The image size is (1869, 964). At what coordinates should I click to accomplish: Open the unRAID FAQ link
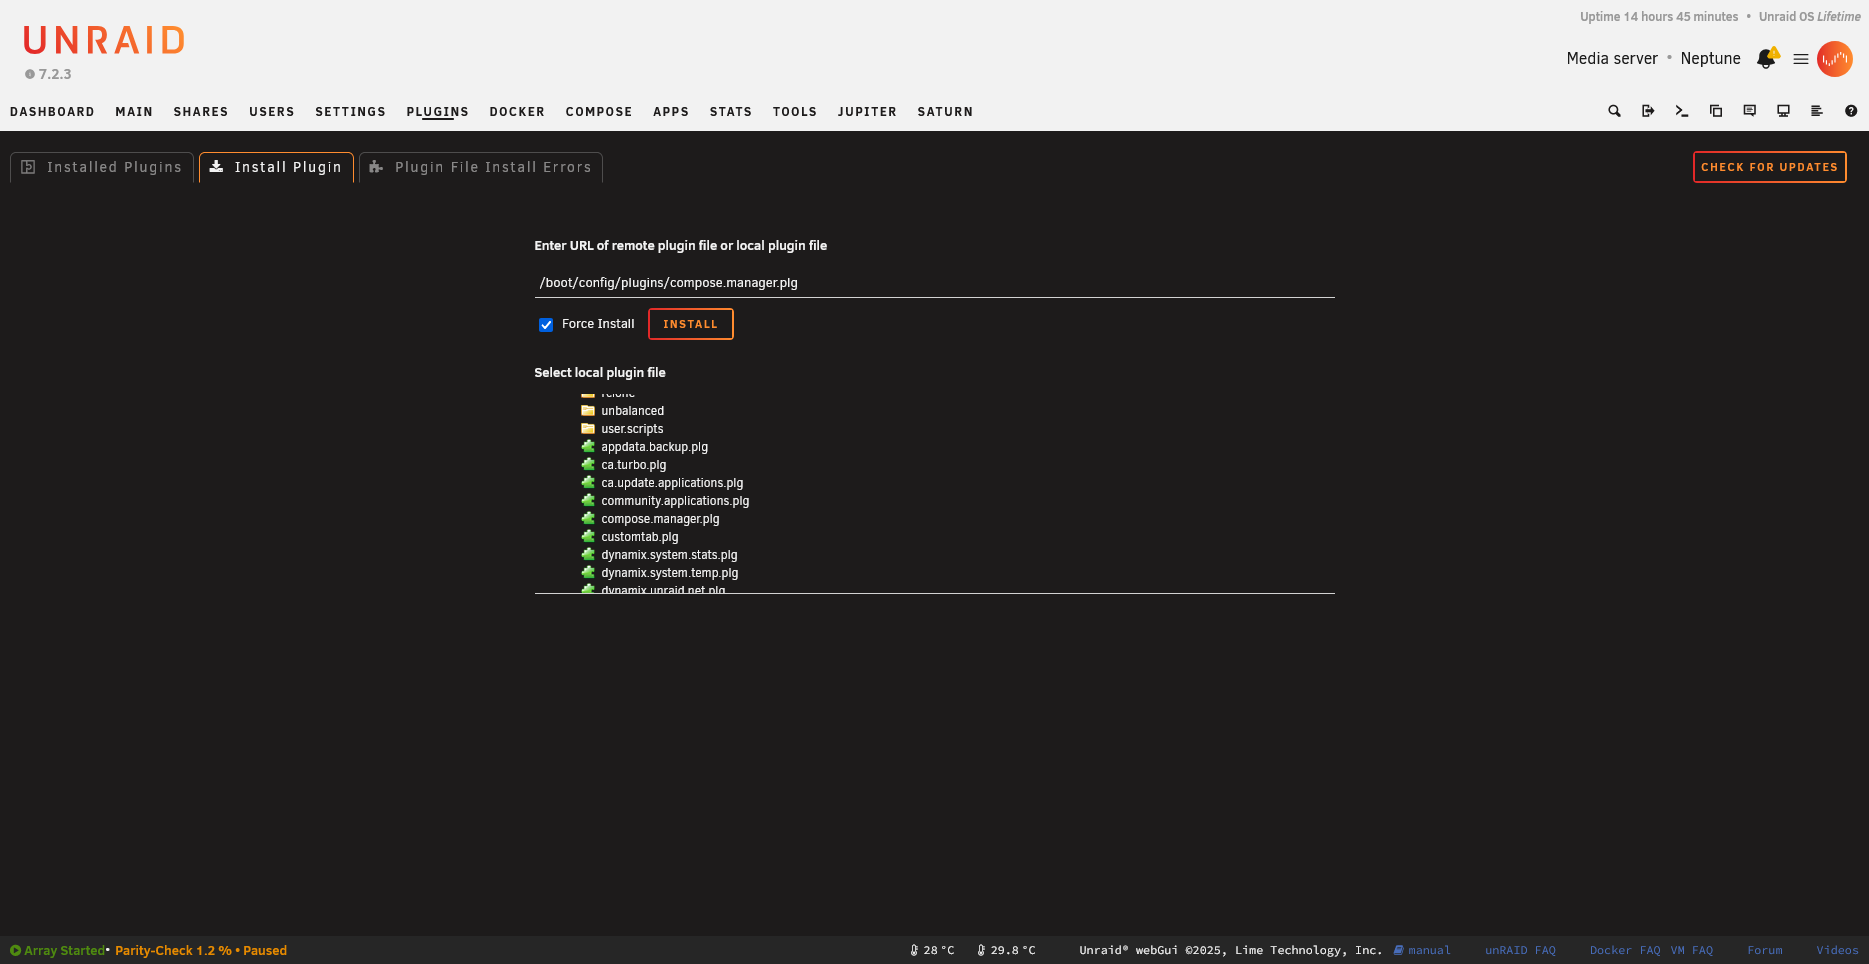[x=1520, y=950]
